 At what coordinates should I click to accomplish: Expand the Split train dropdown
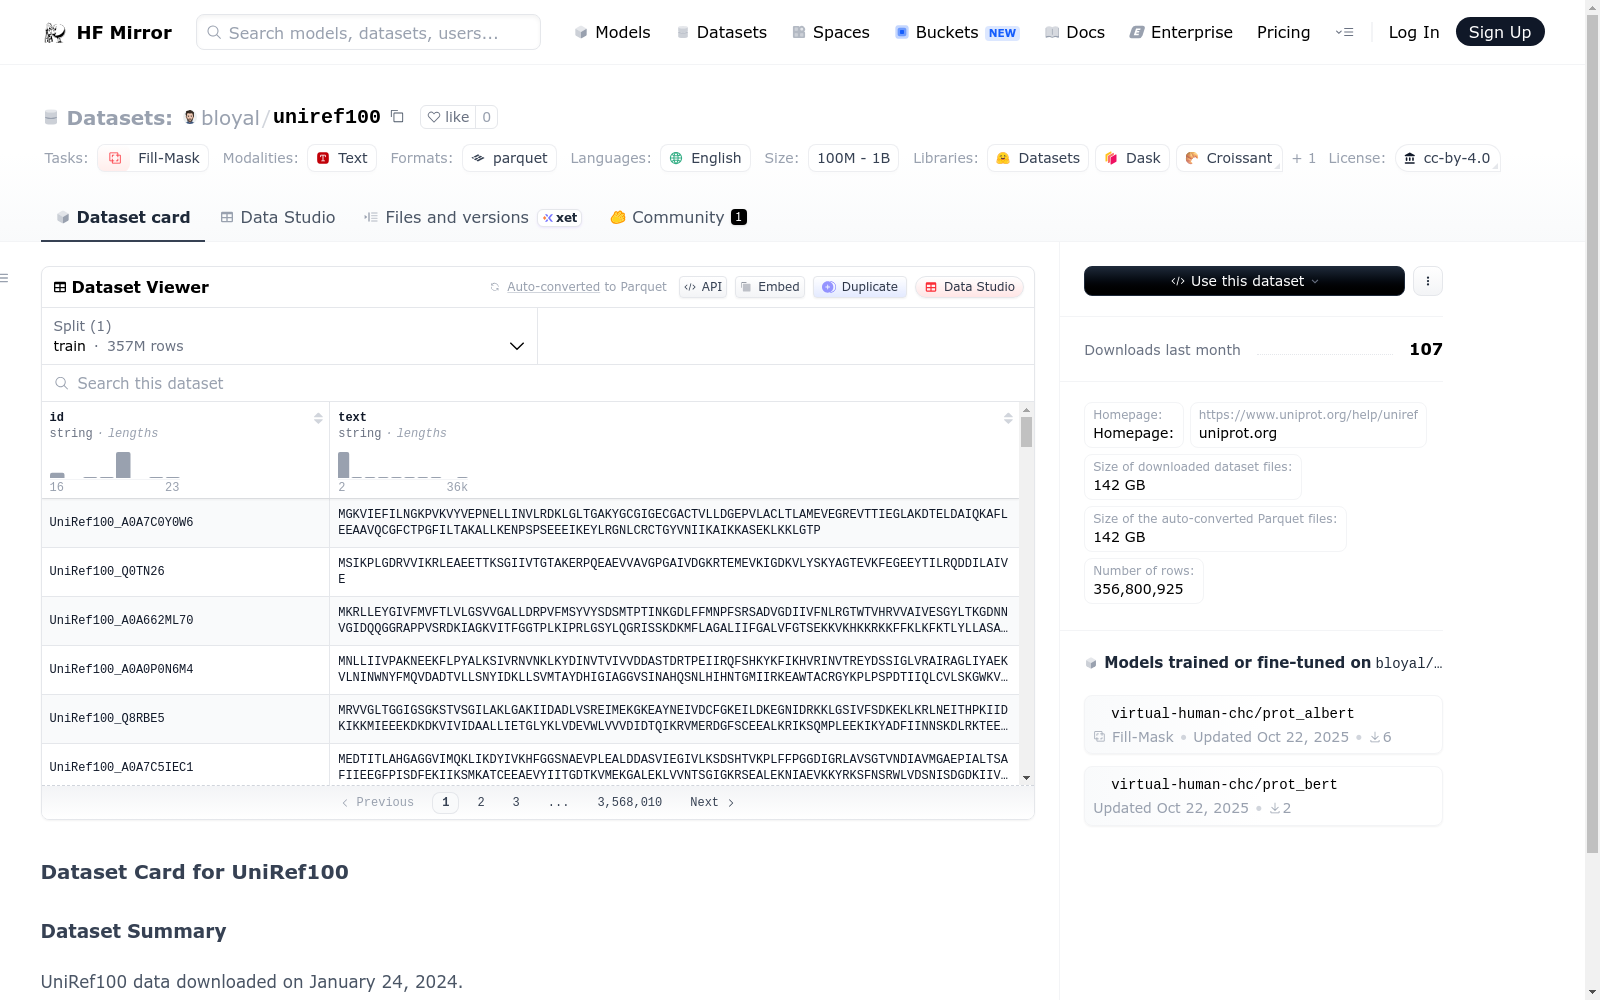coord(289,336)
